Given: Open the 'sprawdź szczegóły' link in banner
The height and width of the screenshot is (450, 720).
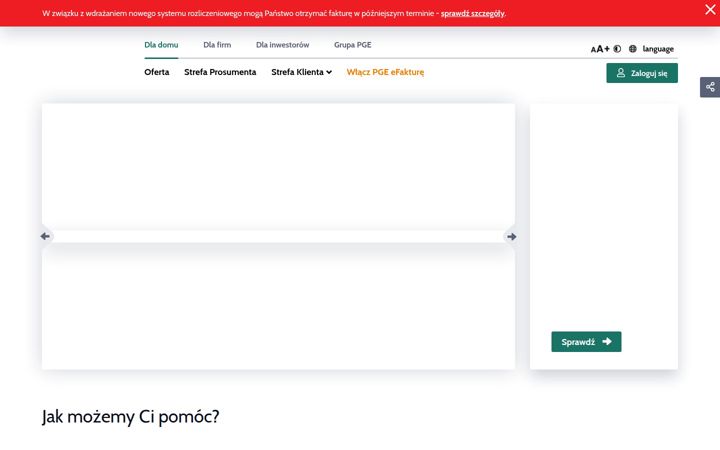Looking at the screenshot, I should [x=472, y=13].
